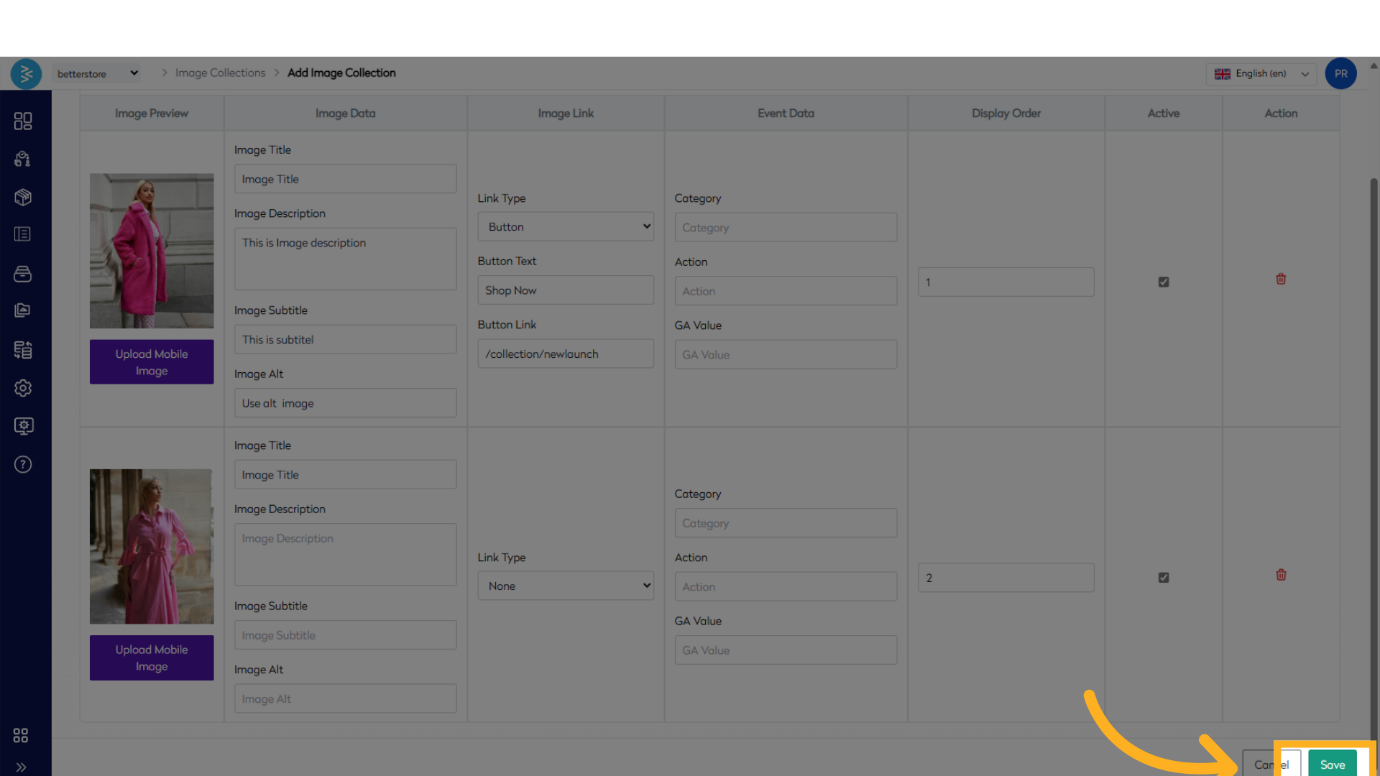This screenshot has width=1380, height=776.
Task: Click the Button Link input field
Action: (565, 354)
